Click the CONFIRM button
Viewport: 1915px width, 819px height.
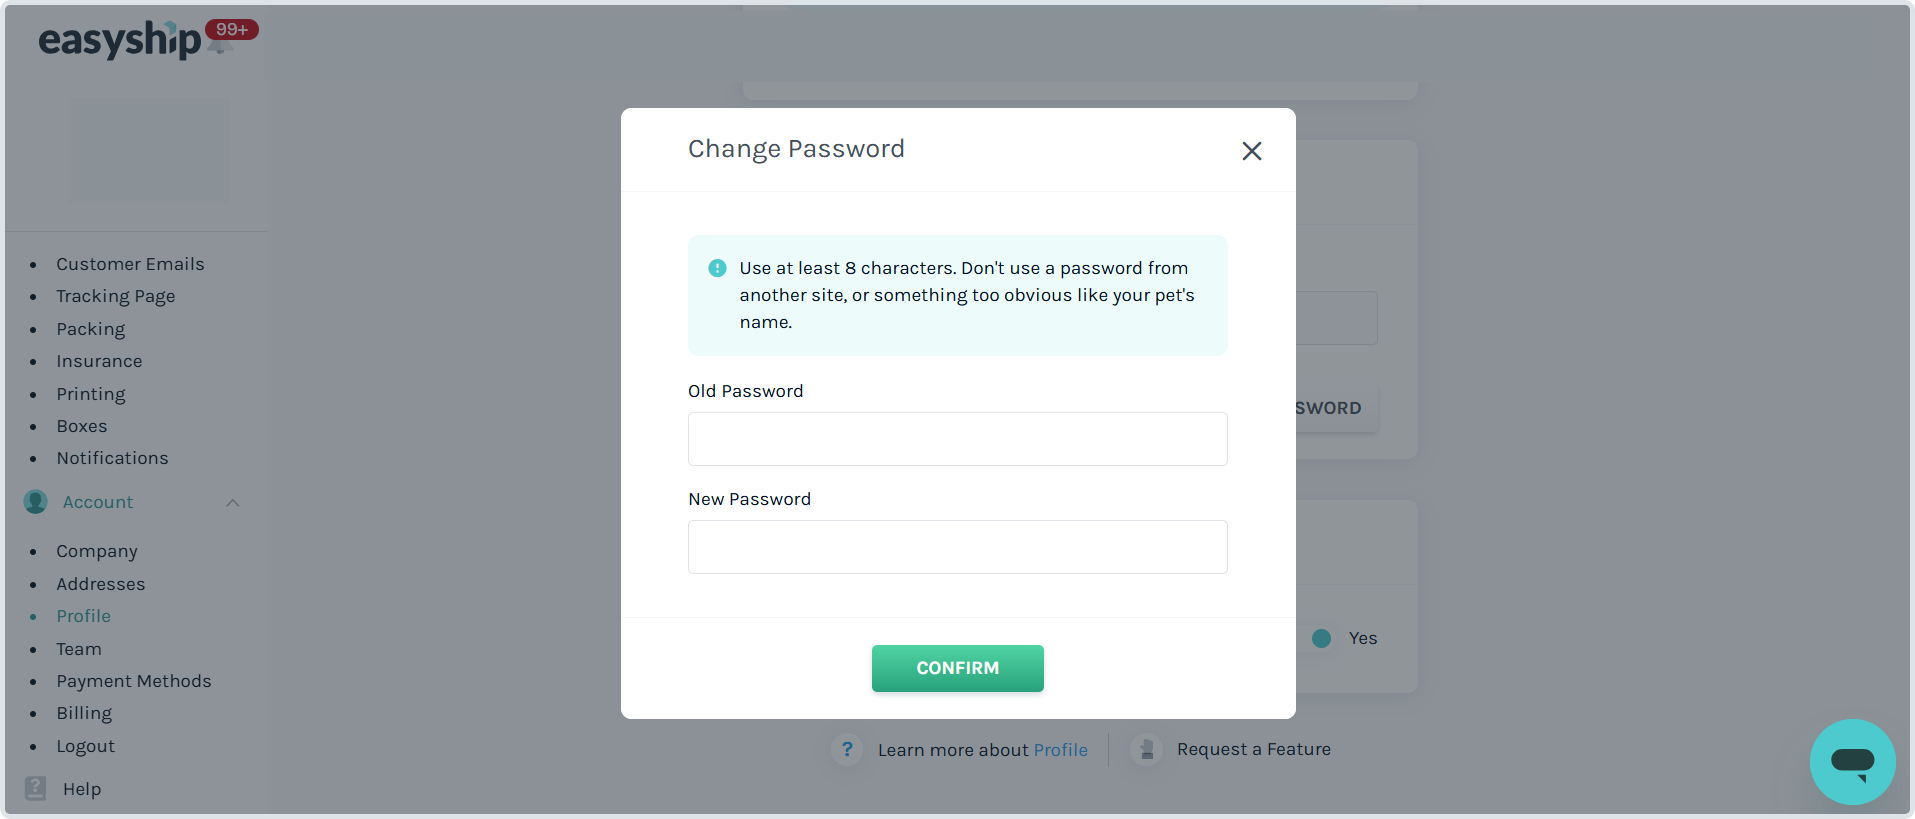pyautogui.click(x=957, y=668)
